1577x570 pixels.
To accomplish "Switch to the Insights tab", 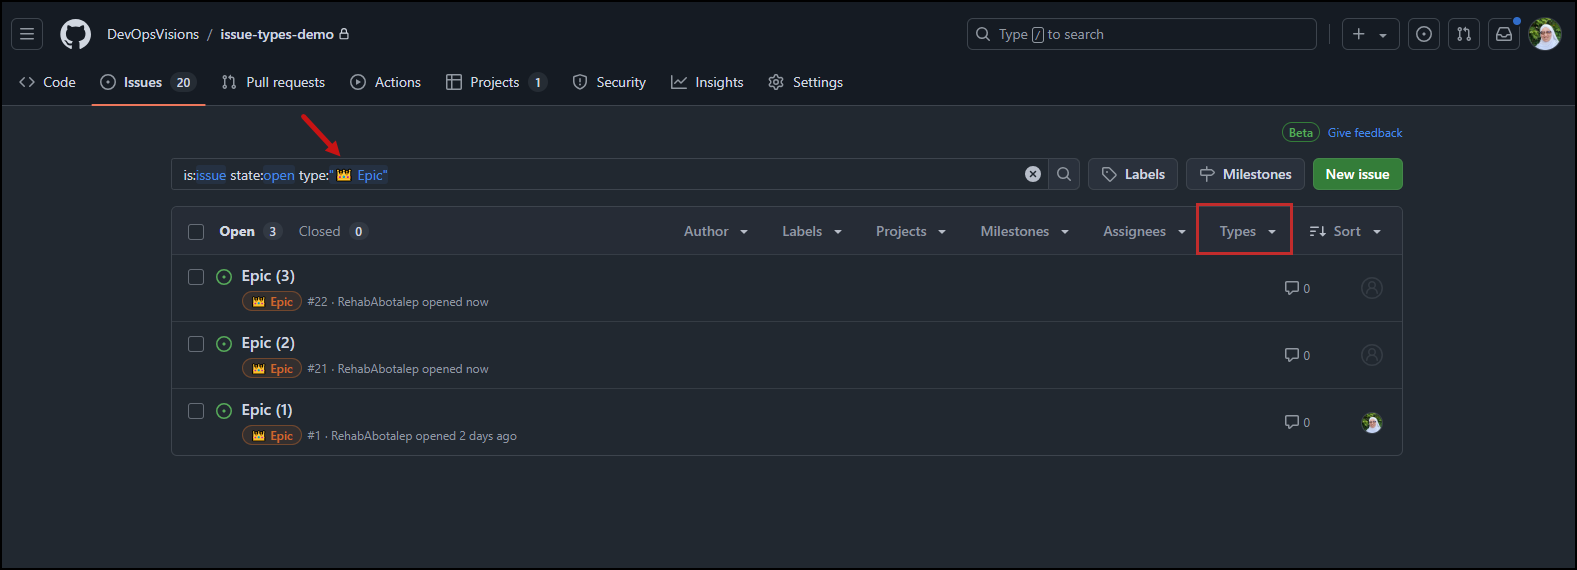I will 707,82.
